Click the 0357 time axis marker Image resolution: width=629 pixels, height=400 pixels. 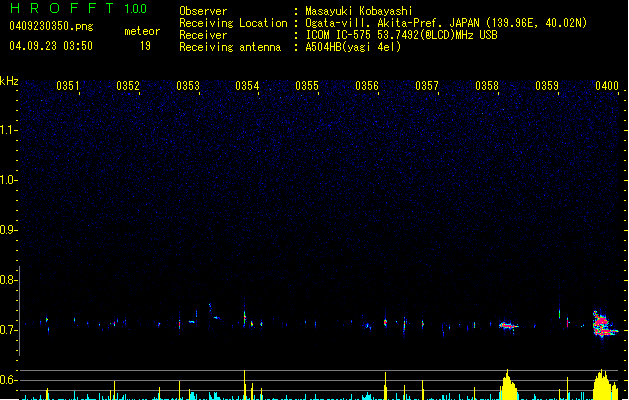click(x=427, y=85)
